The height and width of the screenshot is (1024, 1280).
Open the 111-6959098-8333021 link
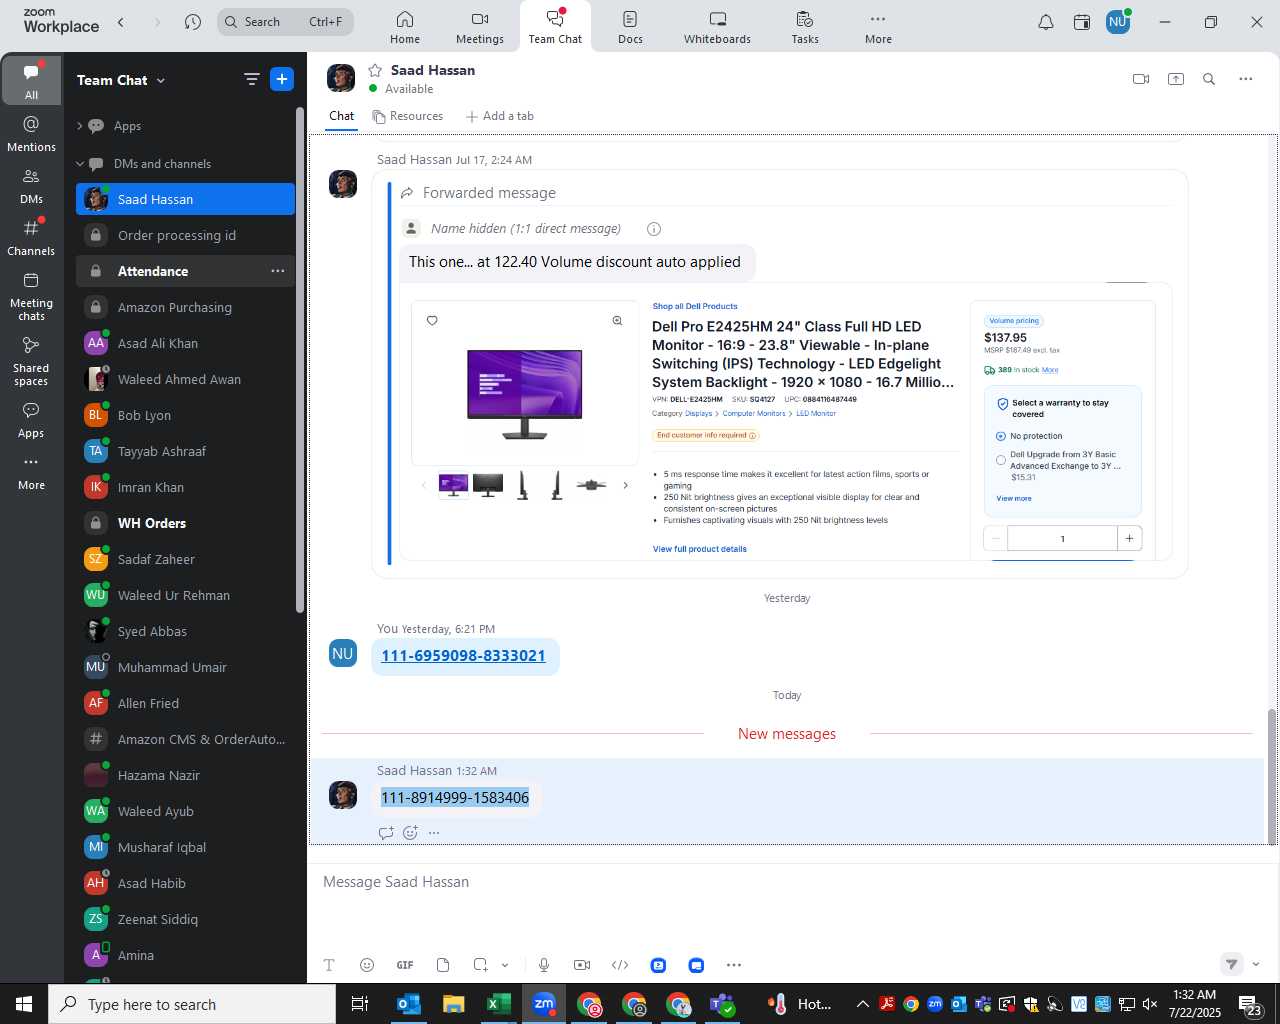coord(463,656)
